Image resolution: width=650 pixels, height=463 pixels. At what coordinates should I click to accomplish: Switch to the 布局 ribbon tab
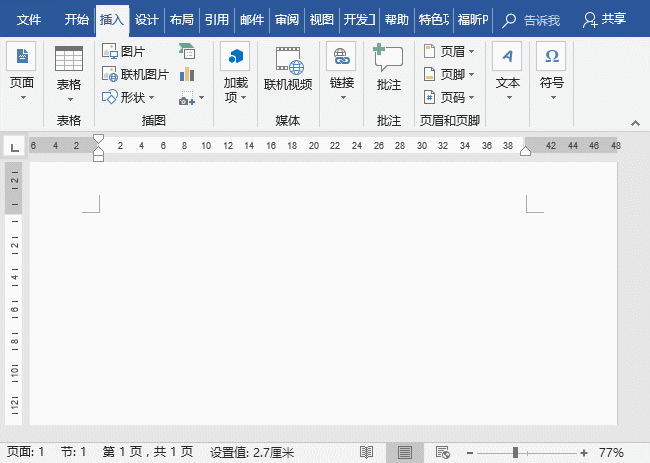pyautogui.click(x=182, y=19)
